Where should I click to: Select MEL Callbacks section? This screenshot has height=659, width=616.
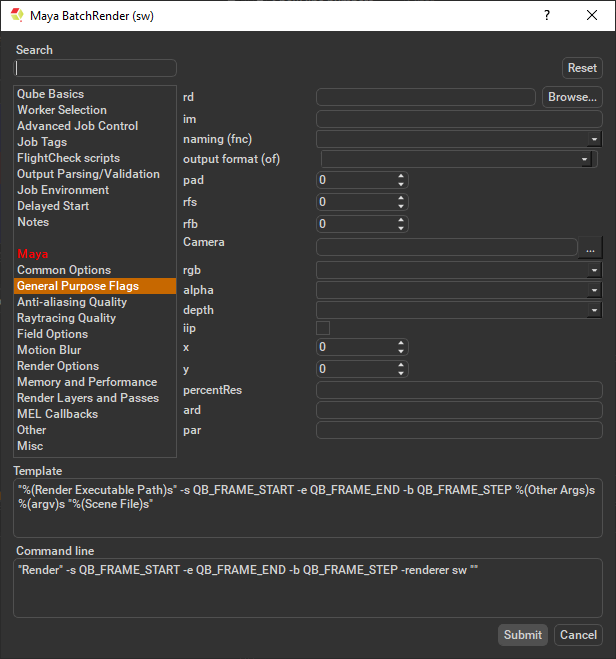57,414
